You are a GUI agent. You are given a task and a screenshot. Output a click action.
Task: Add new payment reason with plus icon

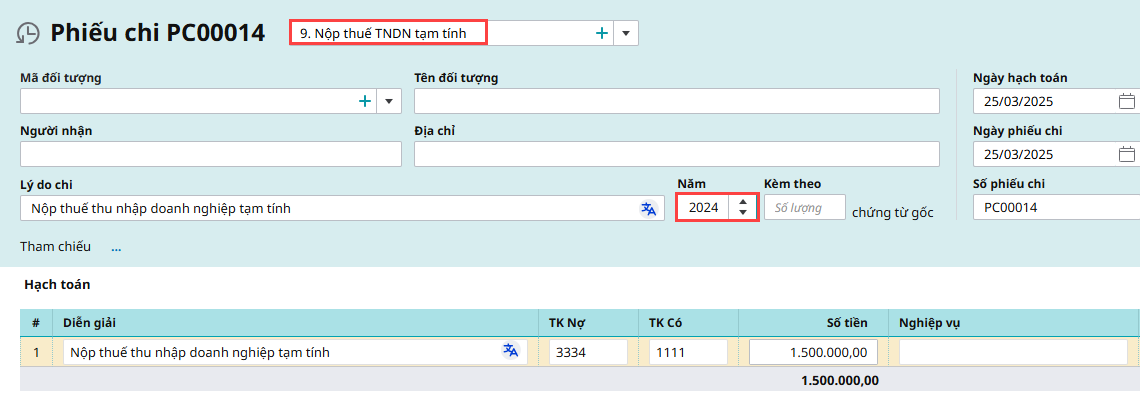602,33
